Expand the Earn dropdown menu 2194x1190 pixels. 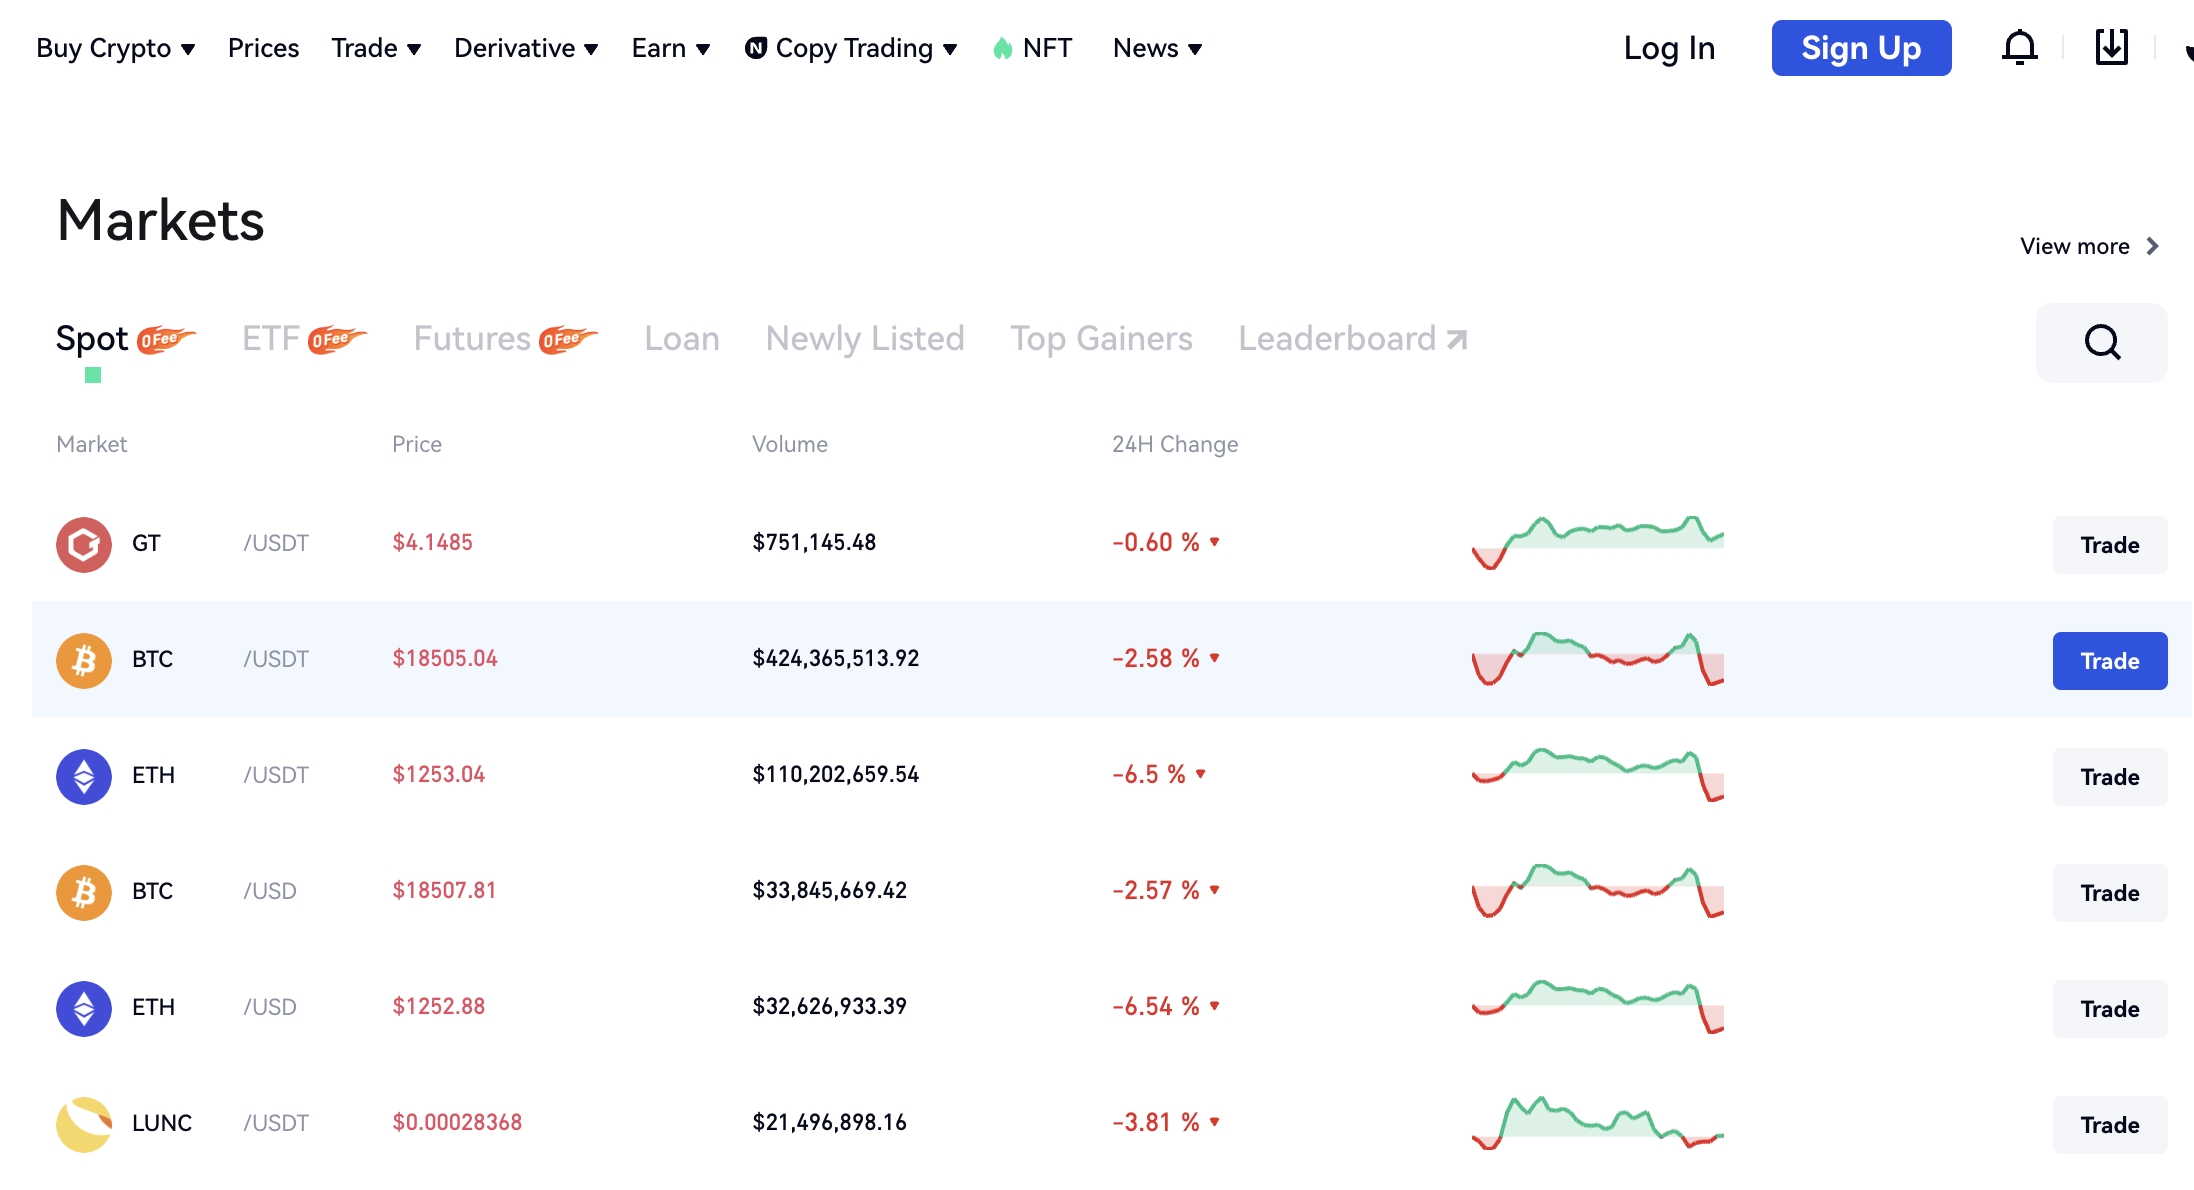pyautogui.click(x=669, y=48)
